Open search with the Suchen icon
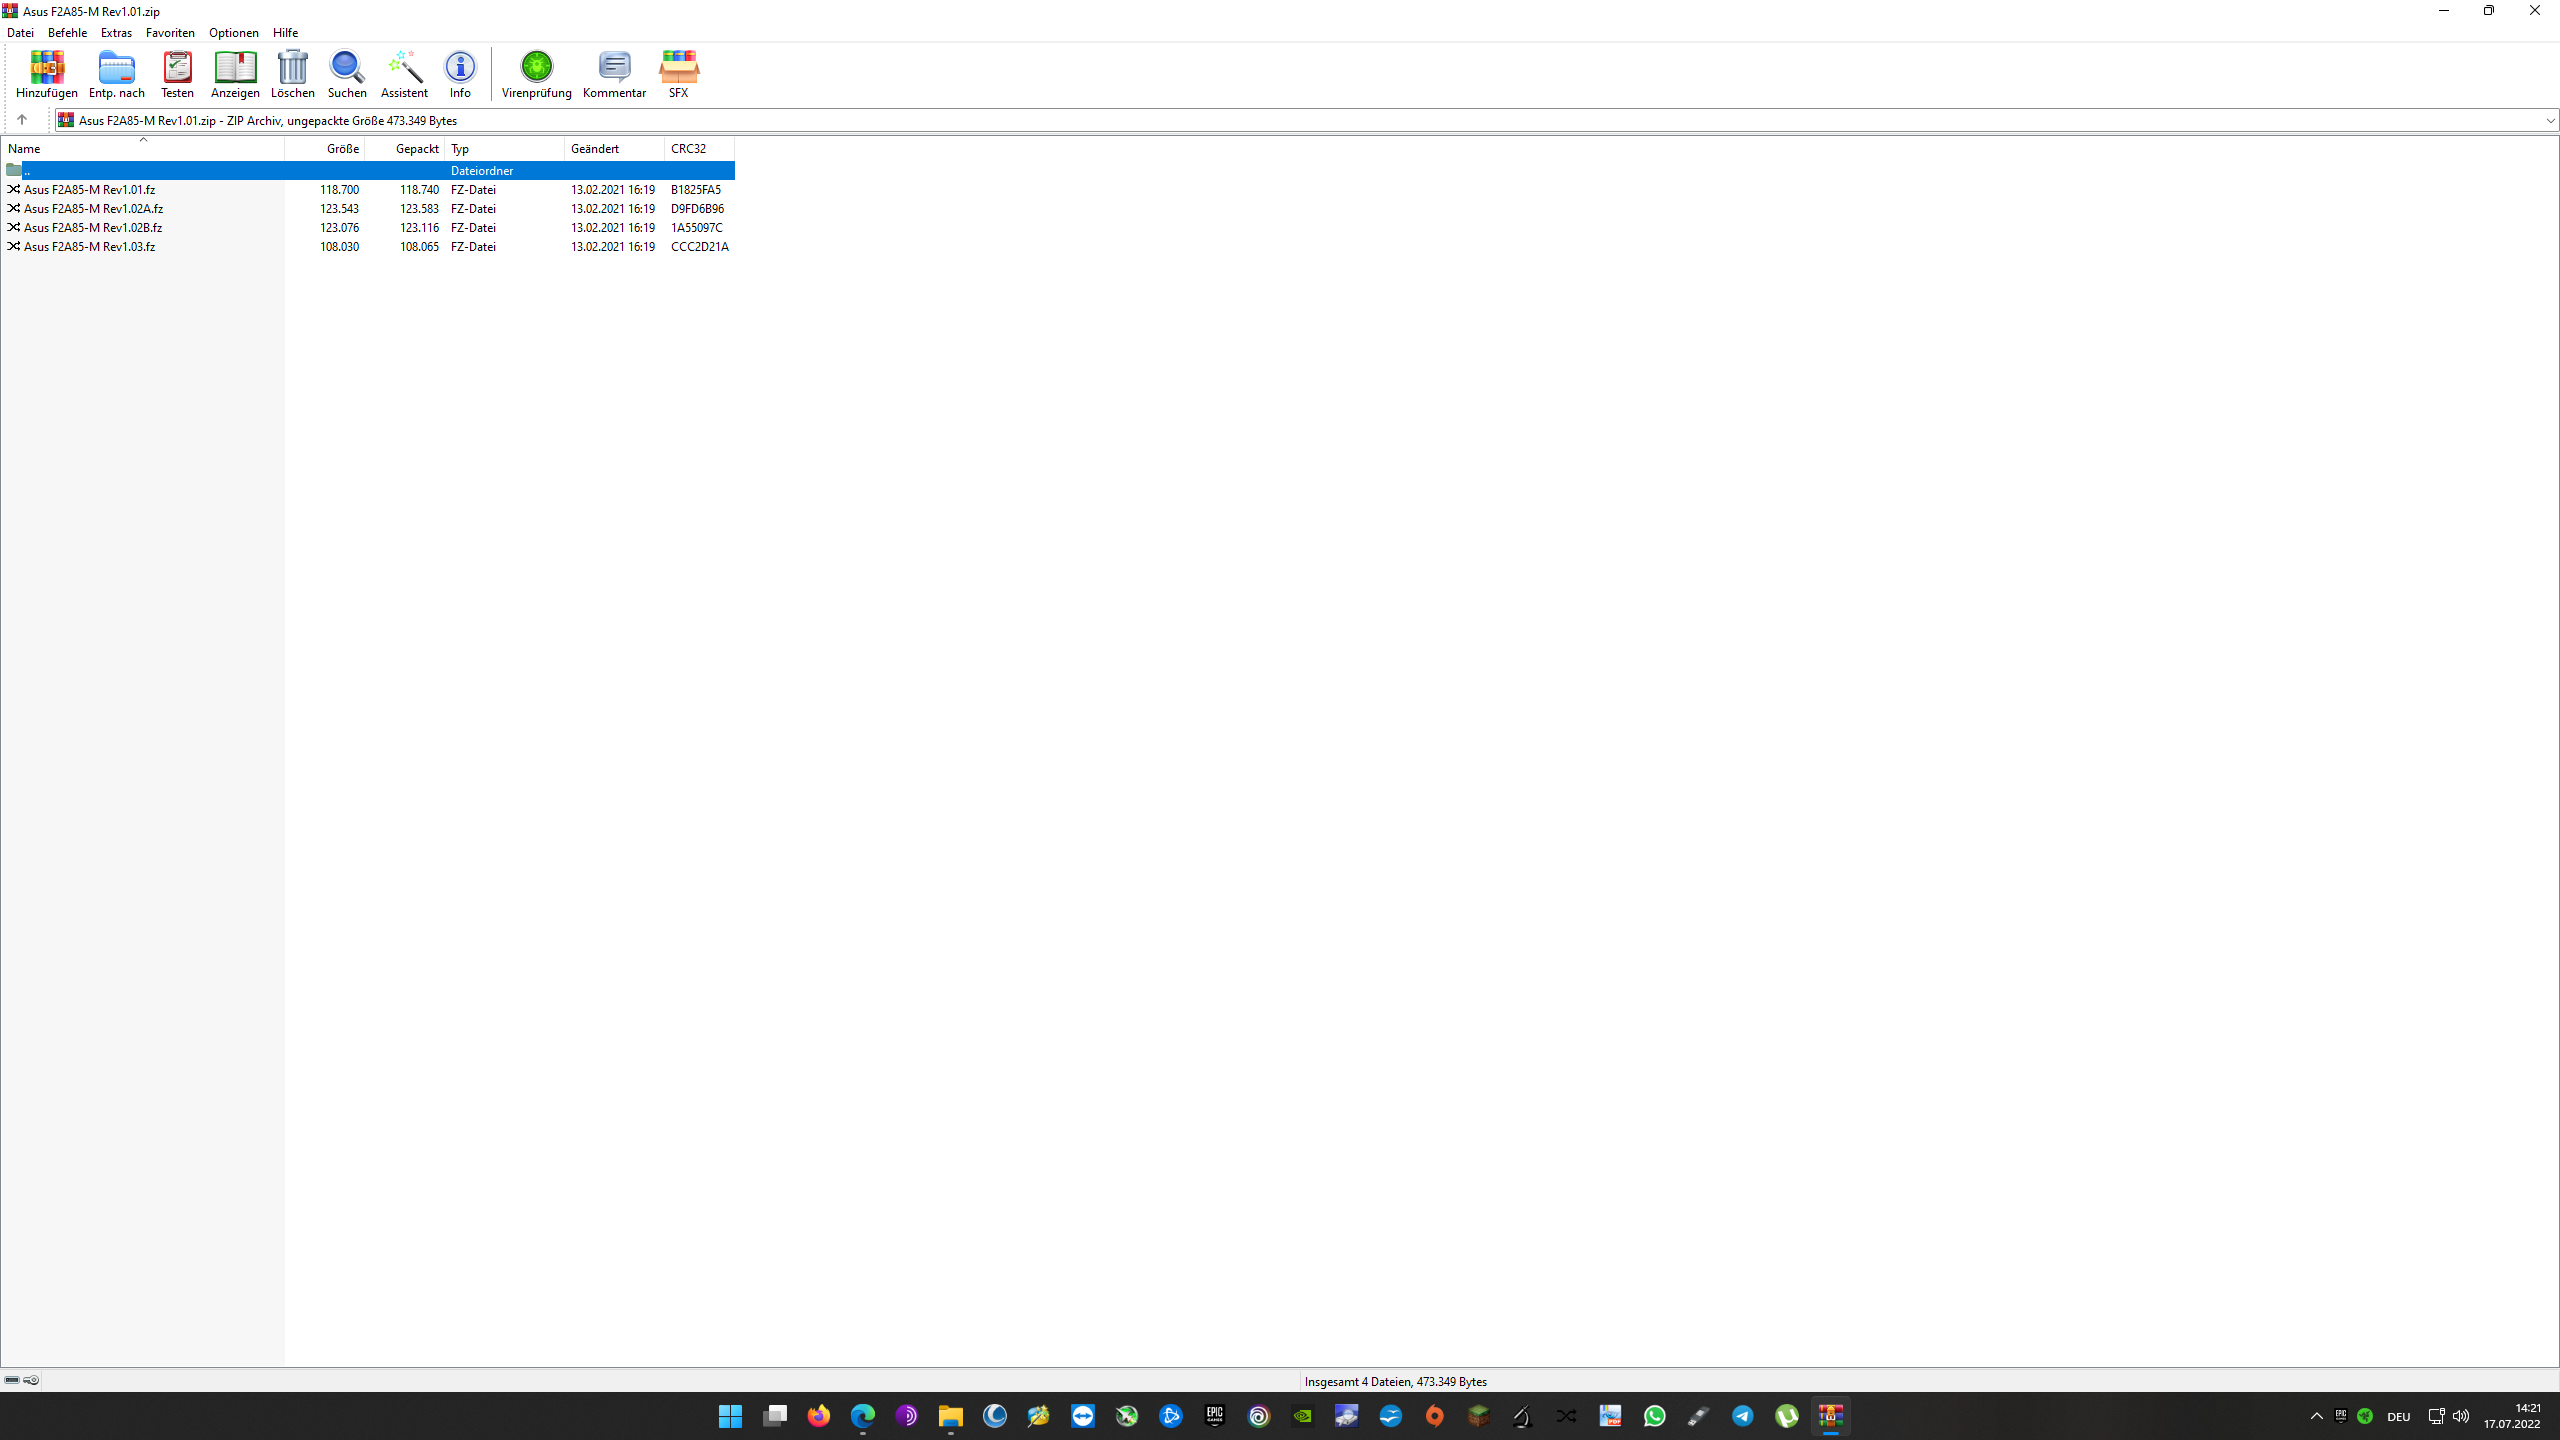Image resolution: width=2560 pixels, height=1440 pixels. [347, 74]
